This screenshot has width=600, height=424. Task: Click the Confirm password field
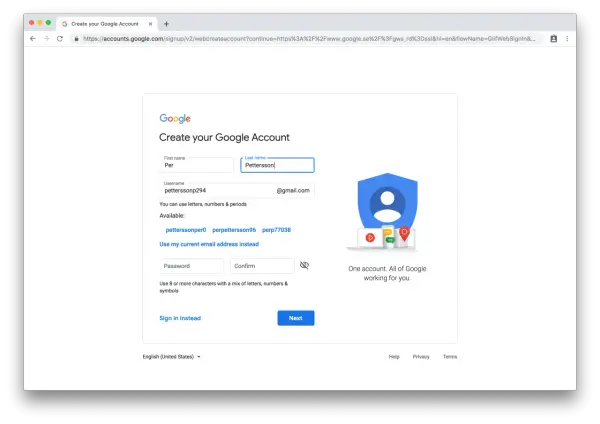[x=262, y=266]
